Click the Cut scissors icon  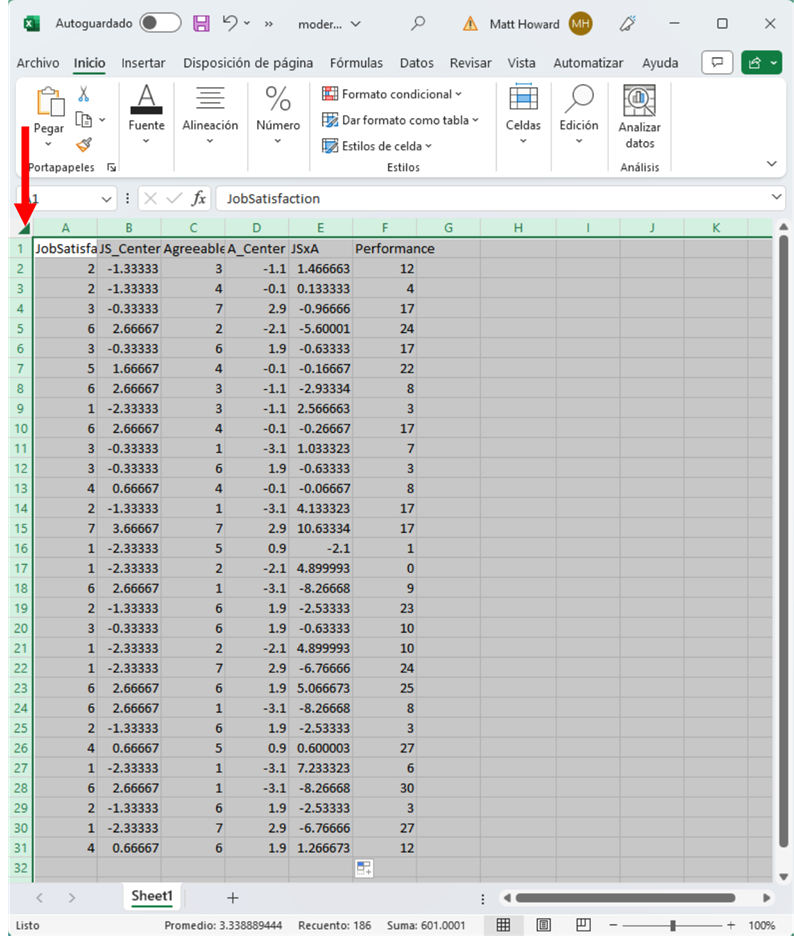point(84,94)
